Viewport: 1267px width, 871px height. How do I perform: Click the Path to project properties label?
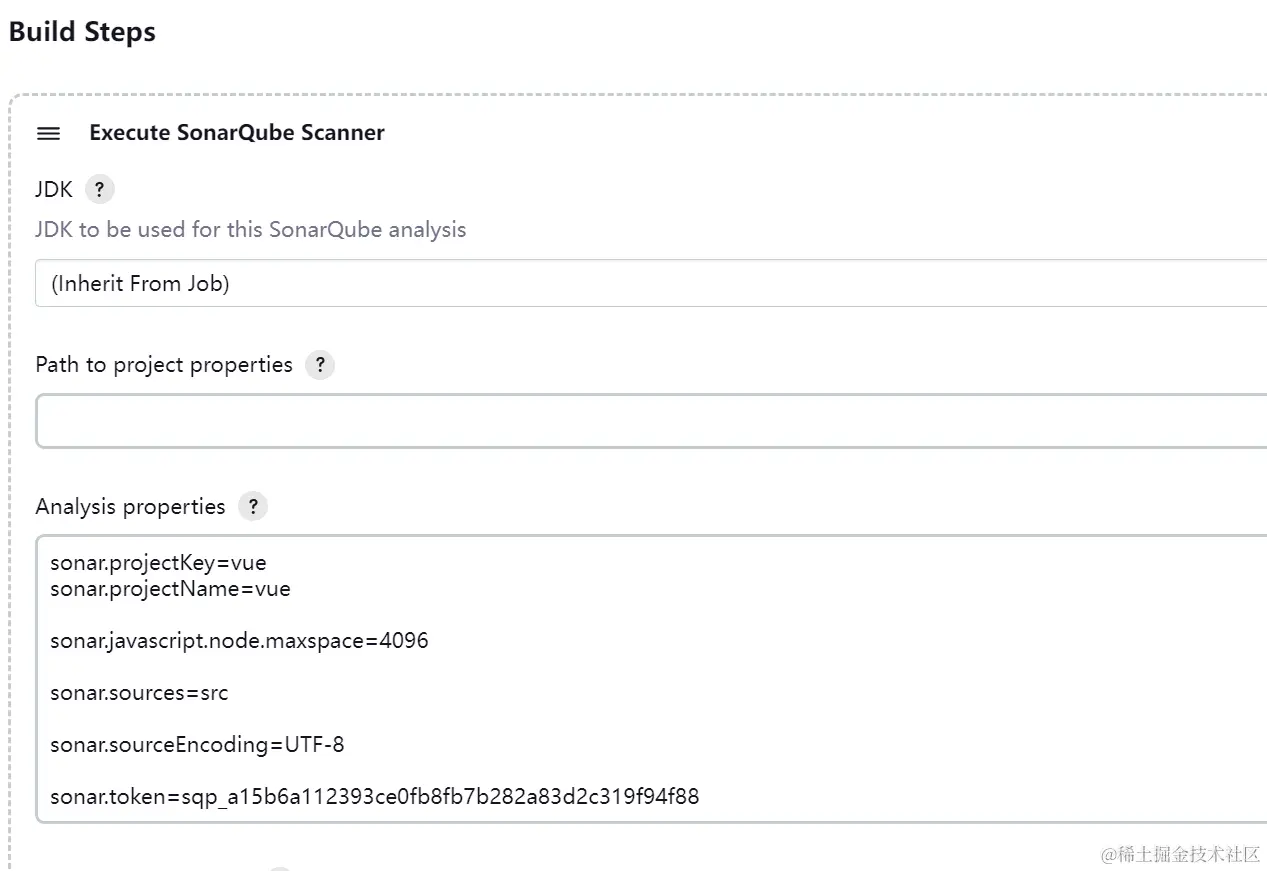coord(164,365)
